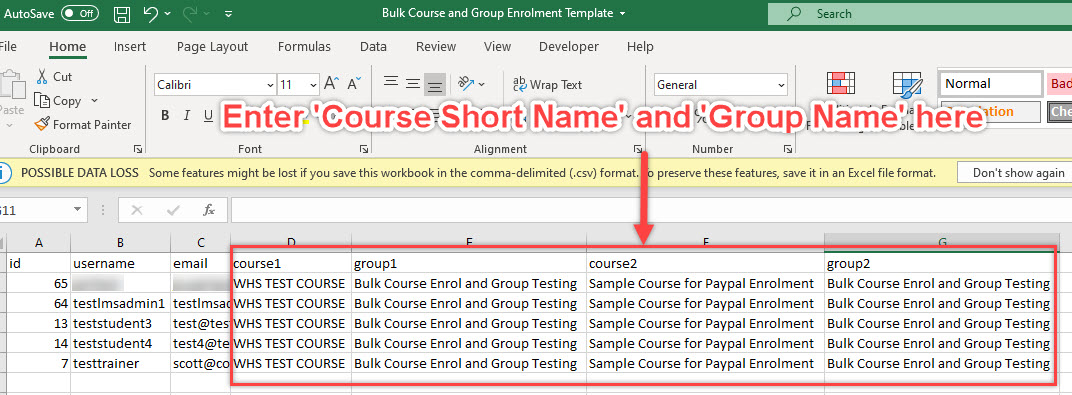Select the 'course1' header cell
1072x395 pixels.
pos(292,263)
